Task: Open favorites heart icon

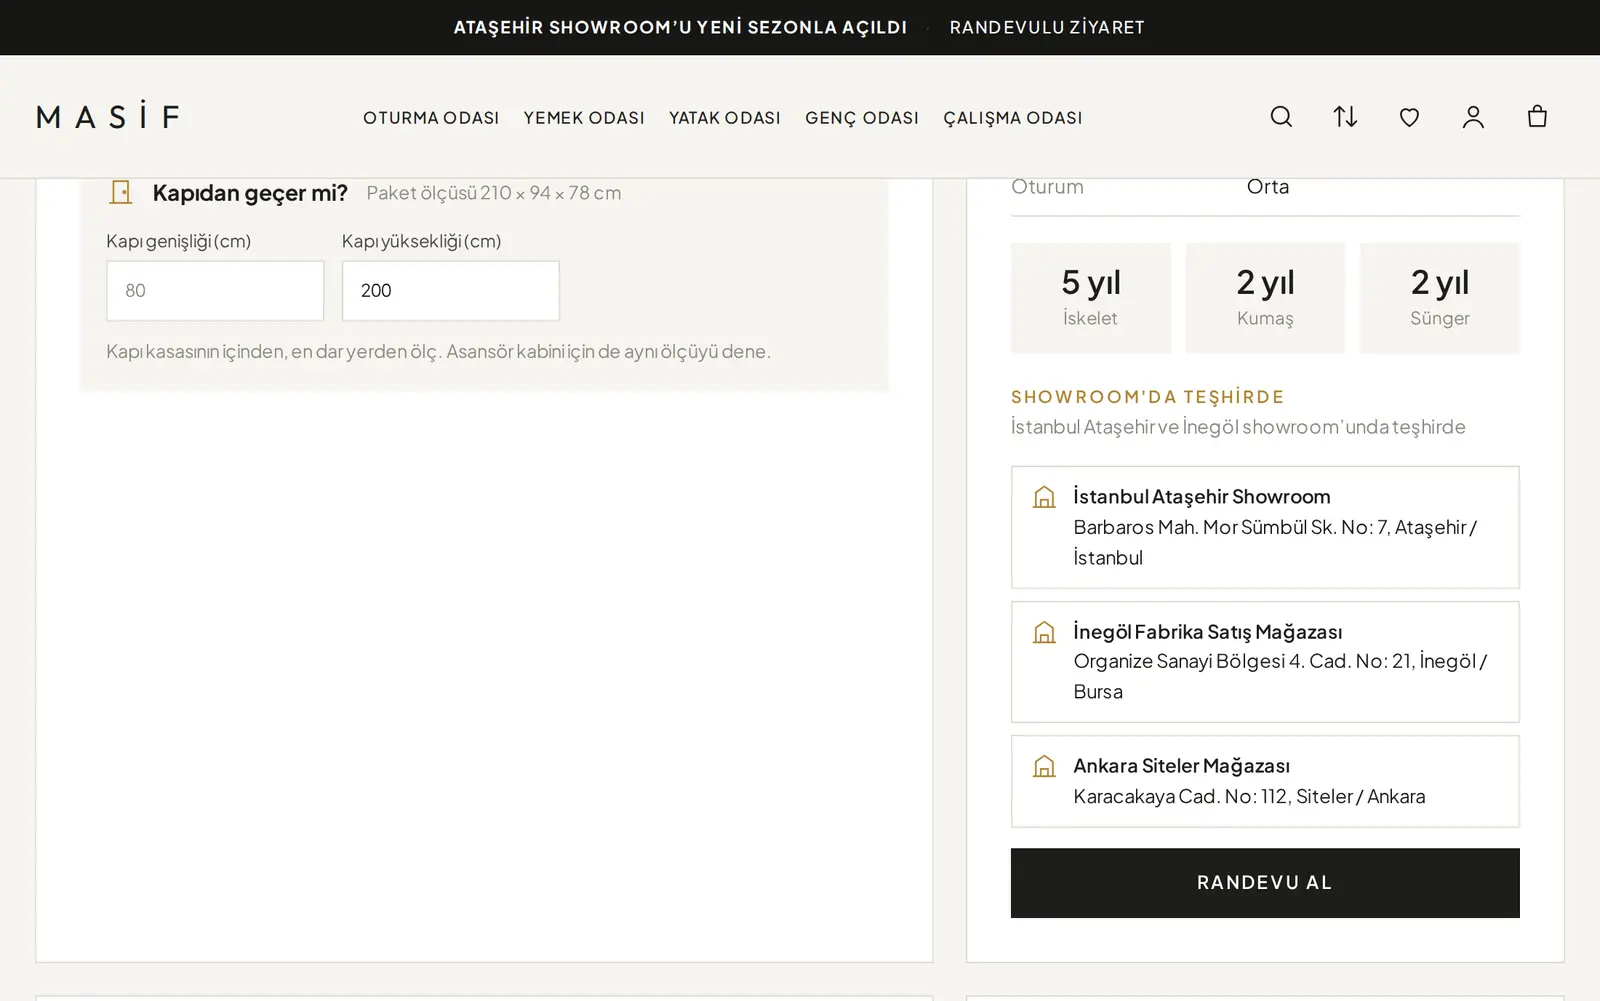Action: 1409,118
